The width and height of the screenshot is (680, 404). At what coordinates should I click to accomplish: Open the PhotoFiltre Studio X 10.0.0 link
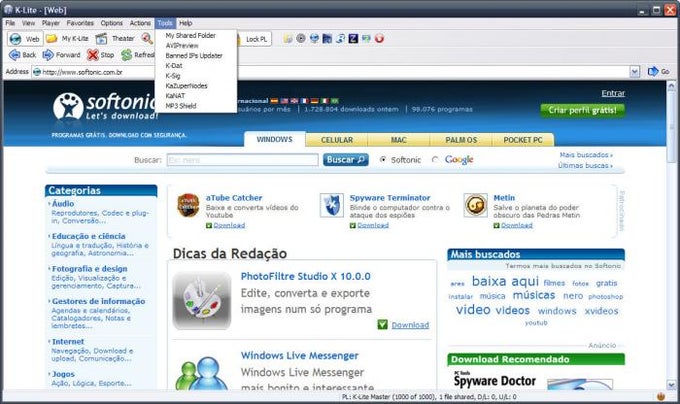pyautogui.click(x=306, y=276)
